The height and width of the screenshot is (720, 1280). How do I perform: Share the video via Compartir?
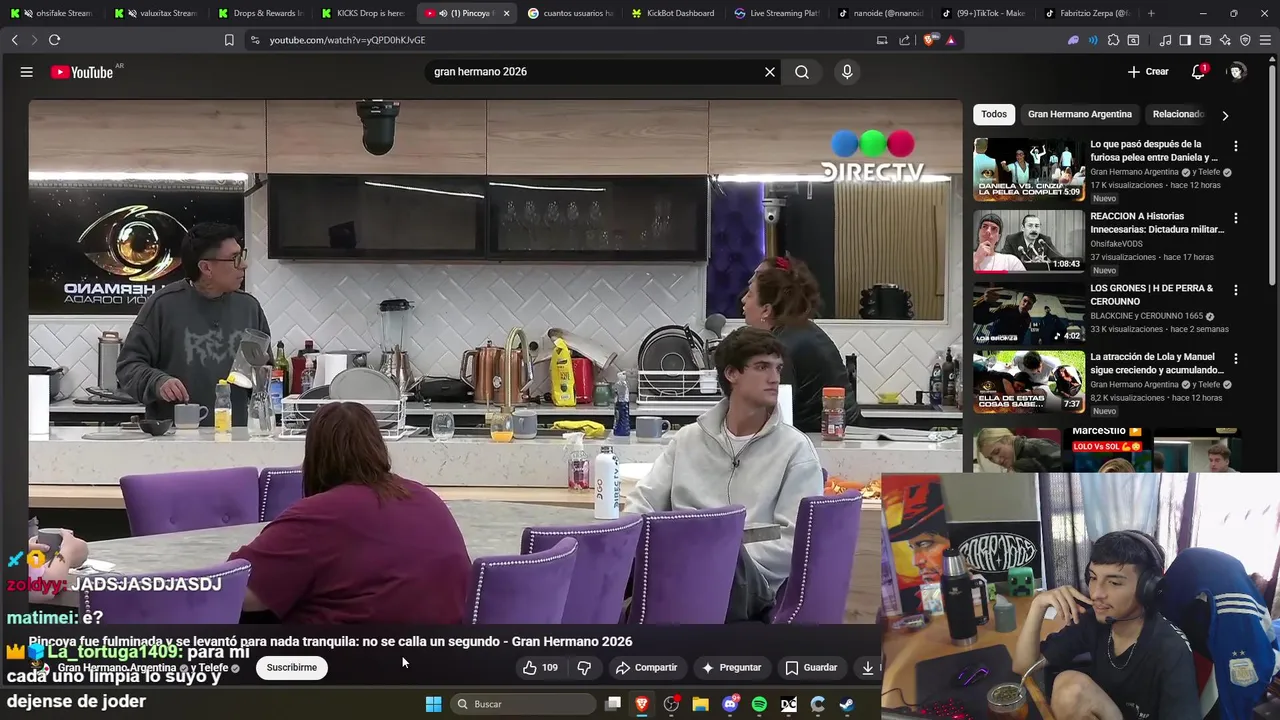646,668
